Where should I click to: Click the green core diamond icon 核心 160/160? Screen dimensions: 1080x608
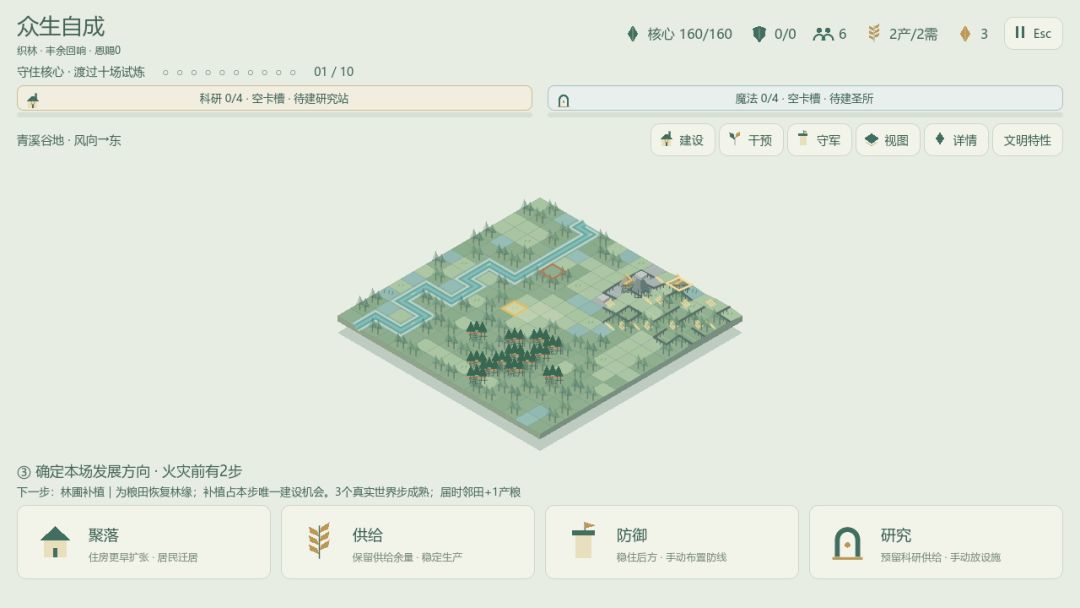[632, 34]
